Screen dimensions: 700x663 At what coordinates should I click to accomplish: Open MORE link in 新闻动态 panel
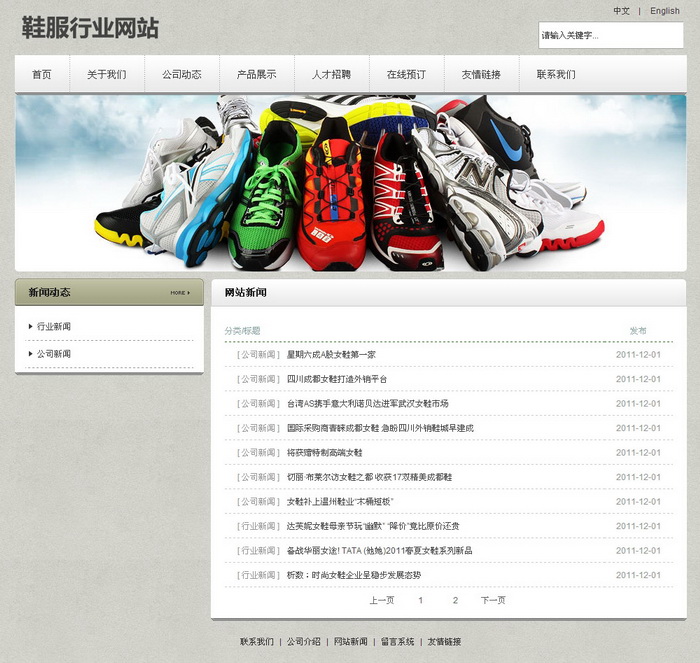click(180, 293)
